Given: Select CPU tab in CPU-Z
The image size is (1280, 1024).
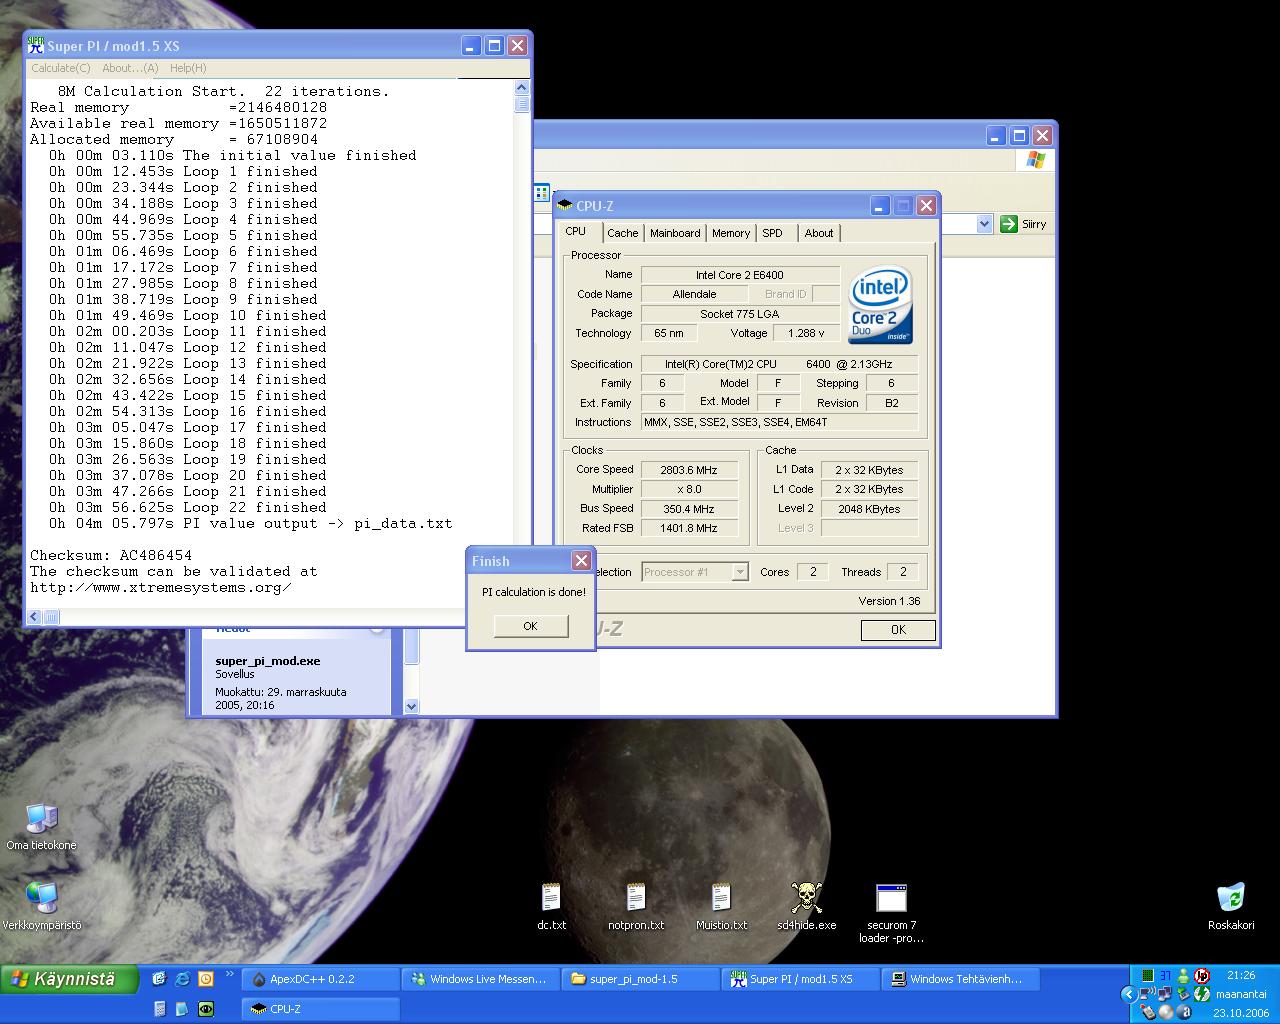Looking at the screenshot, I should tap(578, 231).
